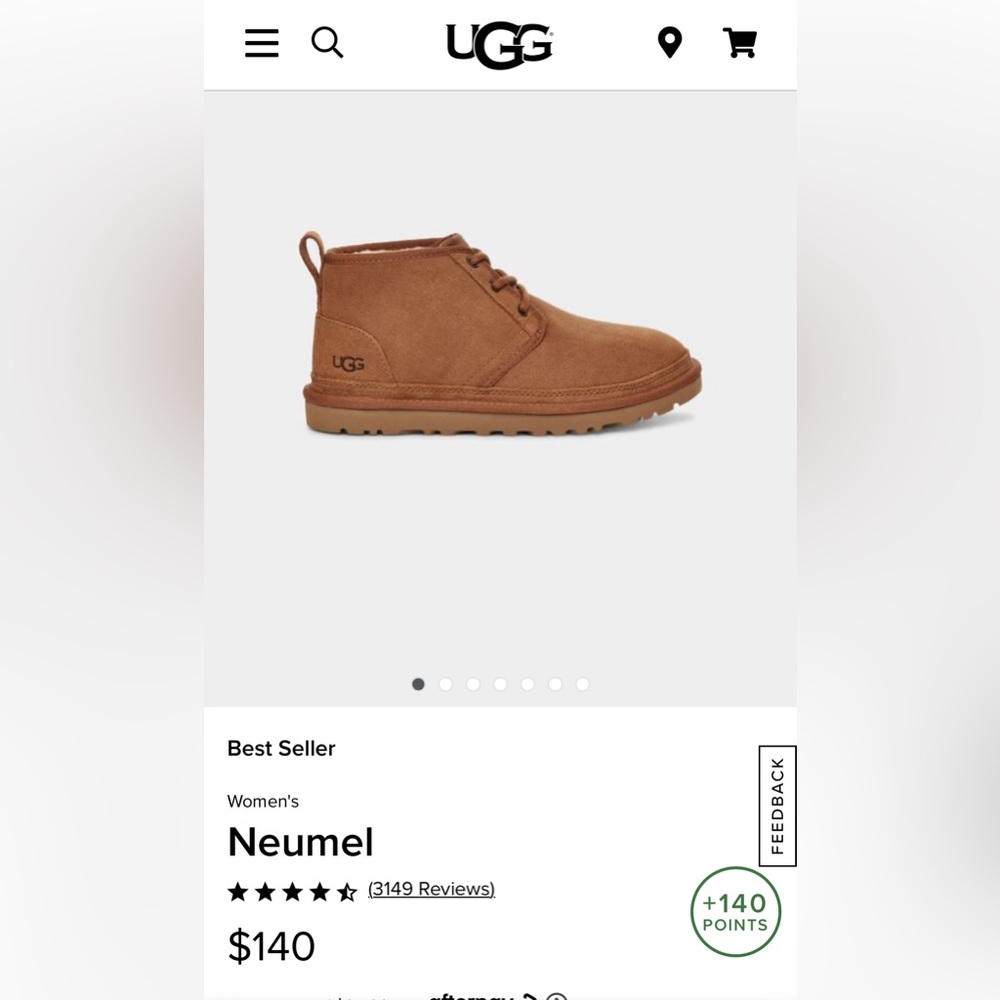Screen dimensions: 1000x1000
Task: Click the Neumel product title
Action: point(300,843)
